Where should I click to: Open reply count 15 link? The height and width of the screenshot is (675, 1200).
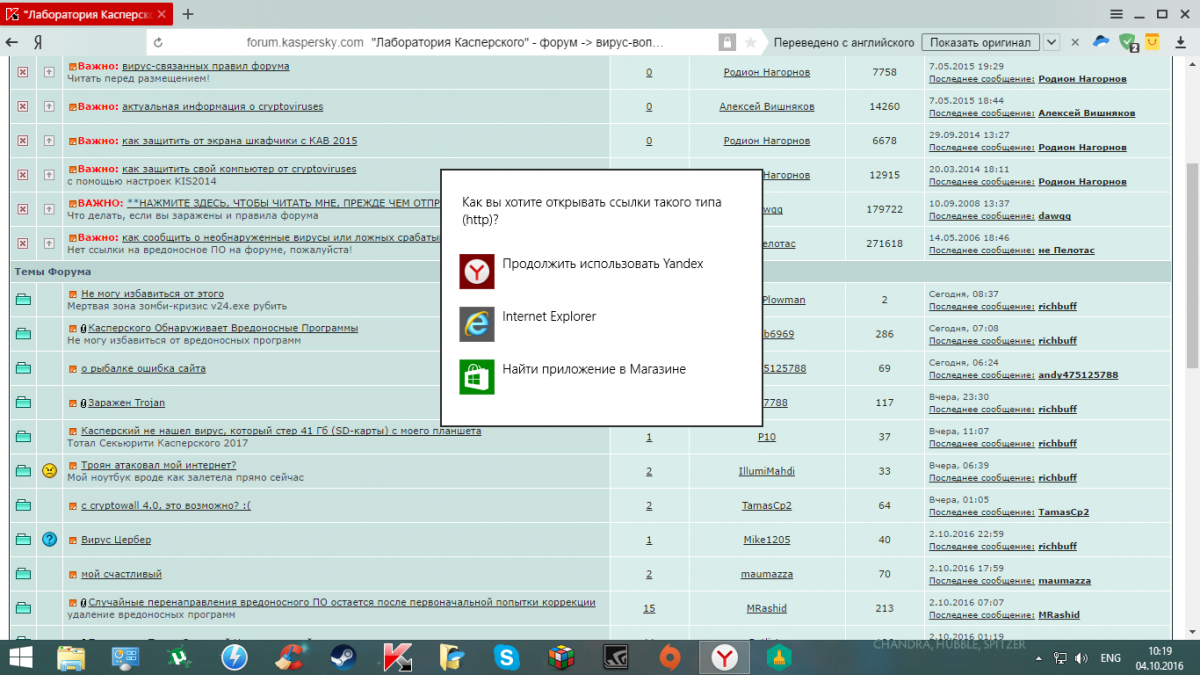pos(649,608)
